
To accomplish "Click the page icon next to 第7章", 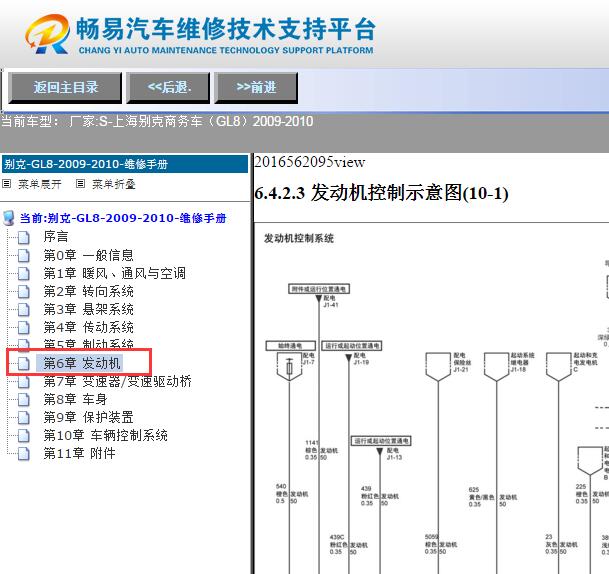I will (x=24, y=382).
